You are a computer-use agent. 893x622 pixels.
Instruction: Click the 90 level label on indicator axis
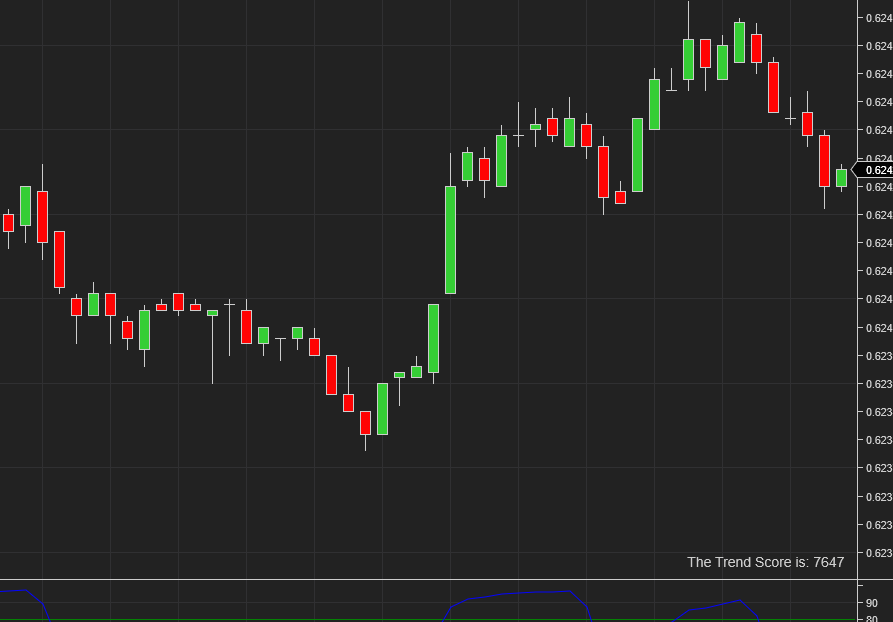coord(871,603)
